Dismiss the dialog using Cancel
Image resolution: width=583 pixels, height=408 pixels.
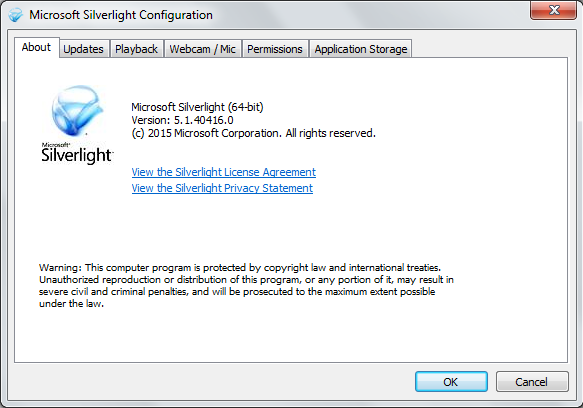coord(532,382)
